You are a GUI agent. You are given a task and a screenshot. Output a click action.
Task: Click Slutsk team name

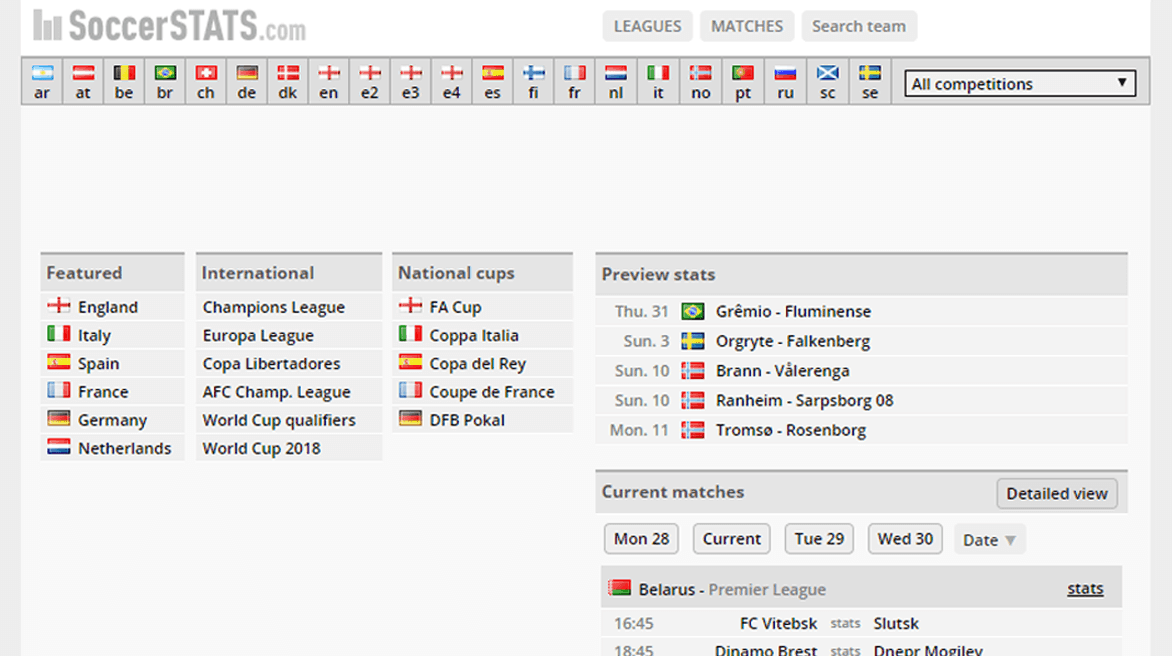pyautogui.click(x=896, y=623)
